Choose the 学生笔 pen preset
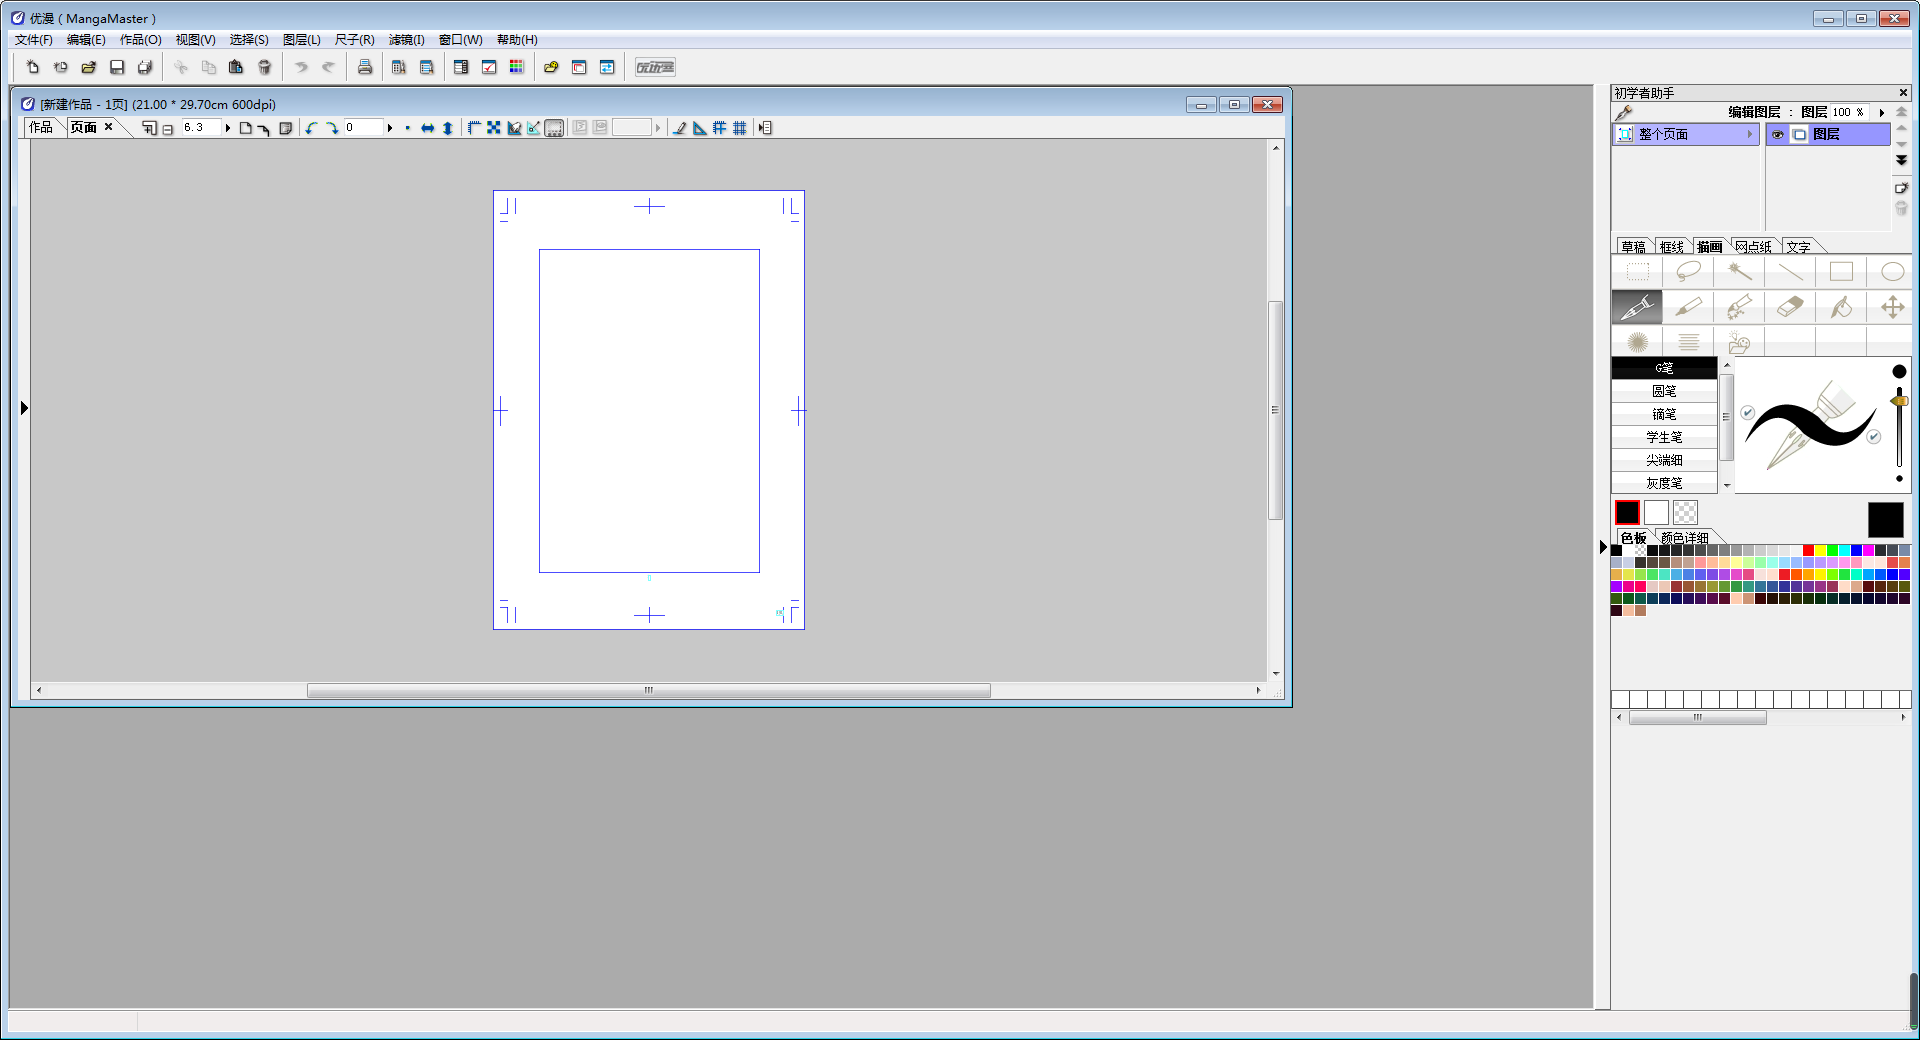 [x=1665, y=437]
